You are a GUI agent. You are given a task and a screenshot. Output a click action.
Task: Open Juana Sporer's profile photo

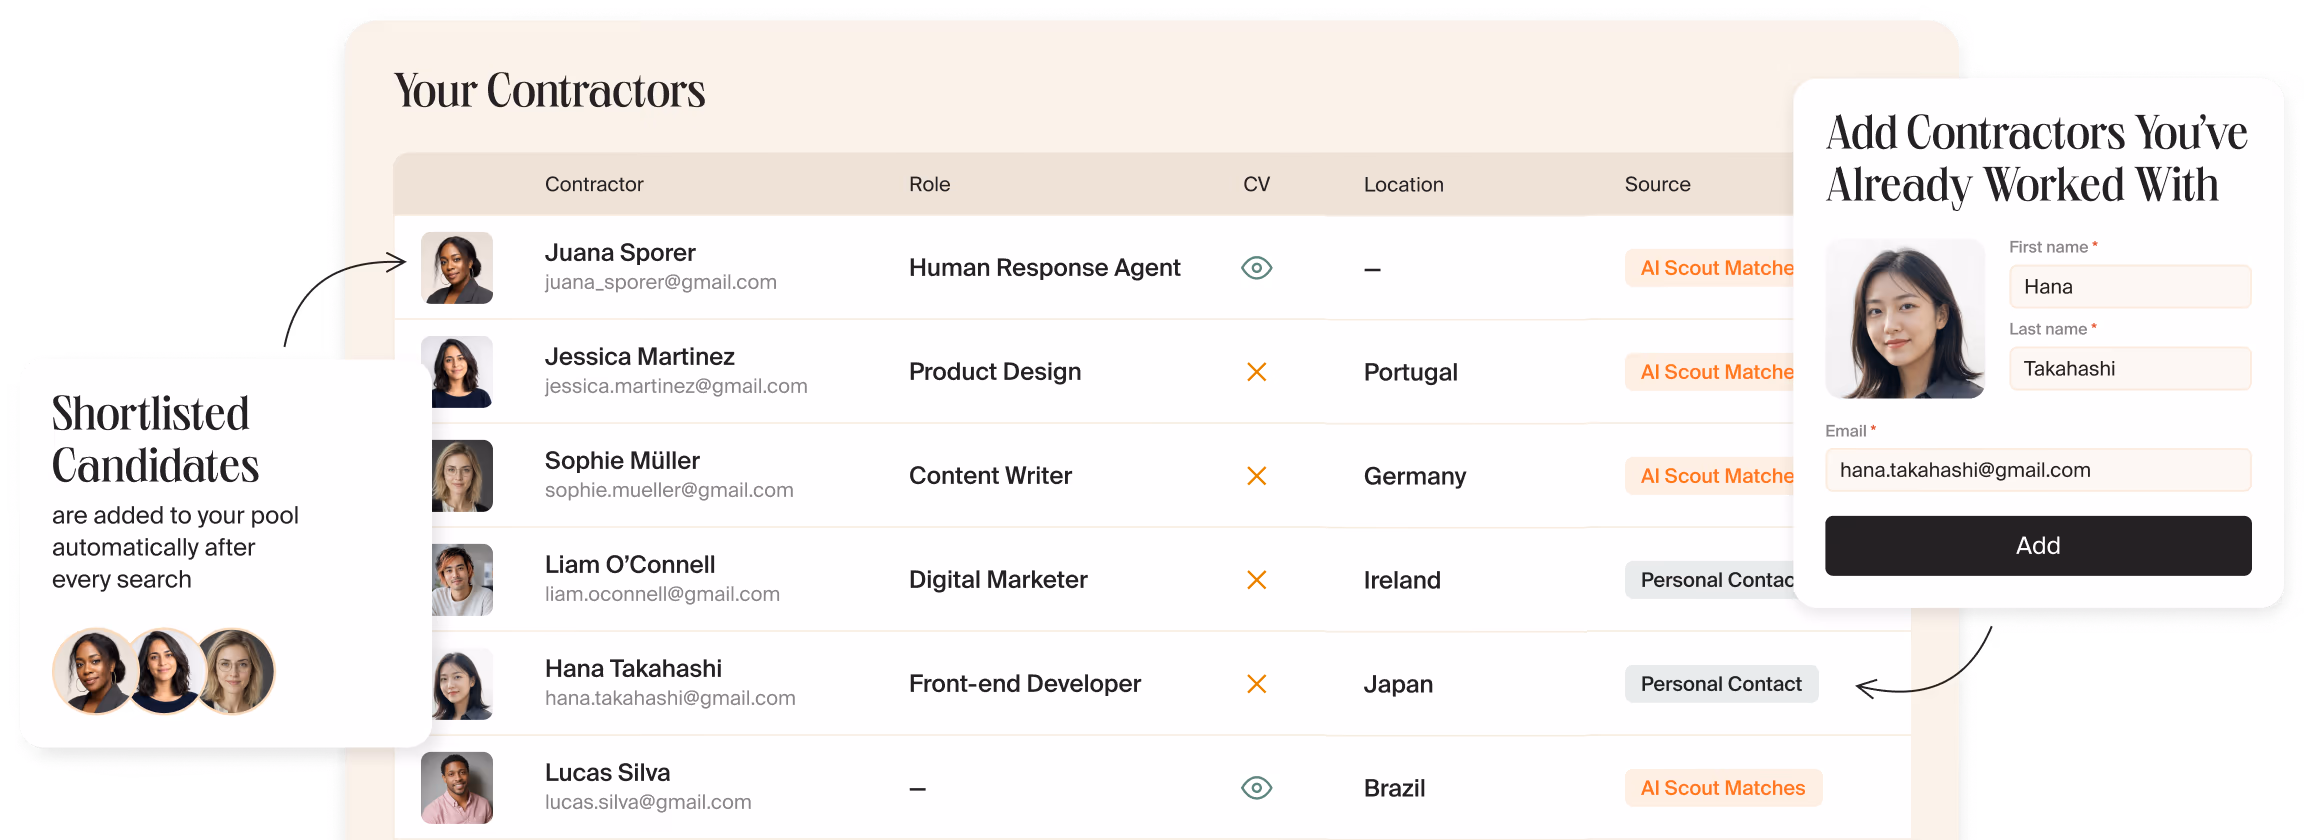coord(457,268)
